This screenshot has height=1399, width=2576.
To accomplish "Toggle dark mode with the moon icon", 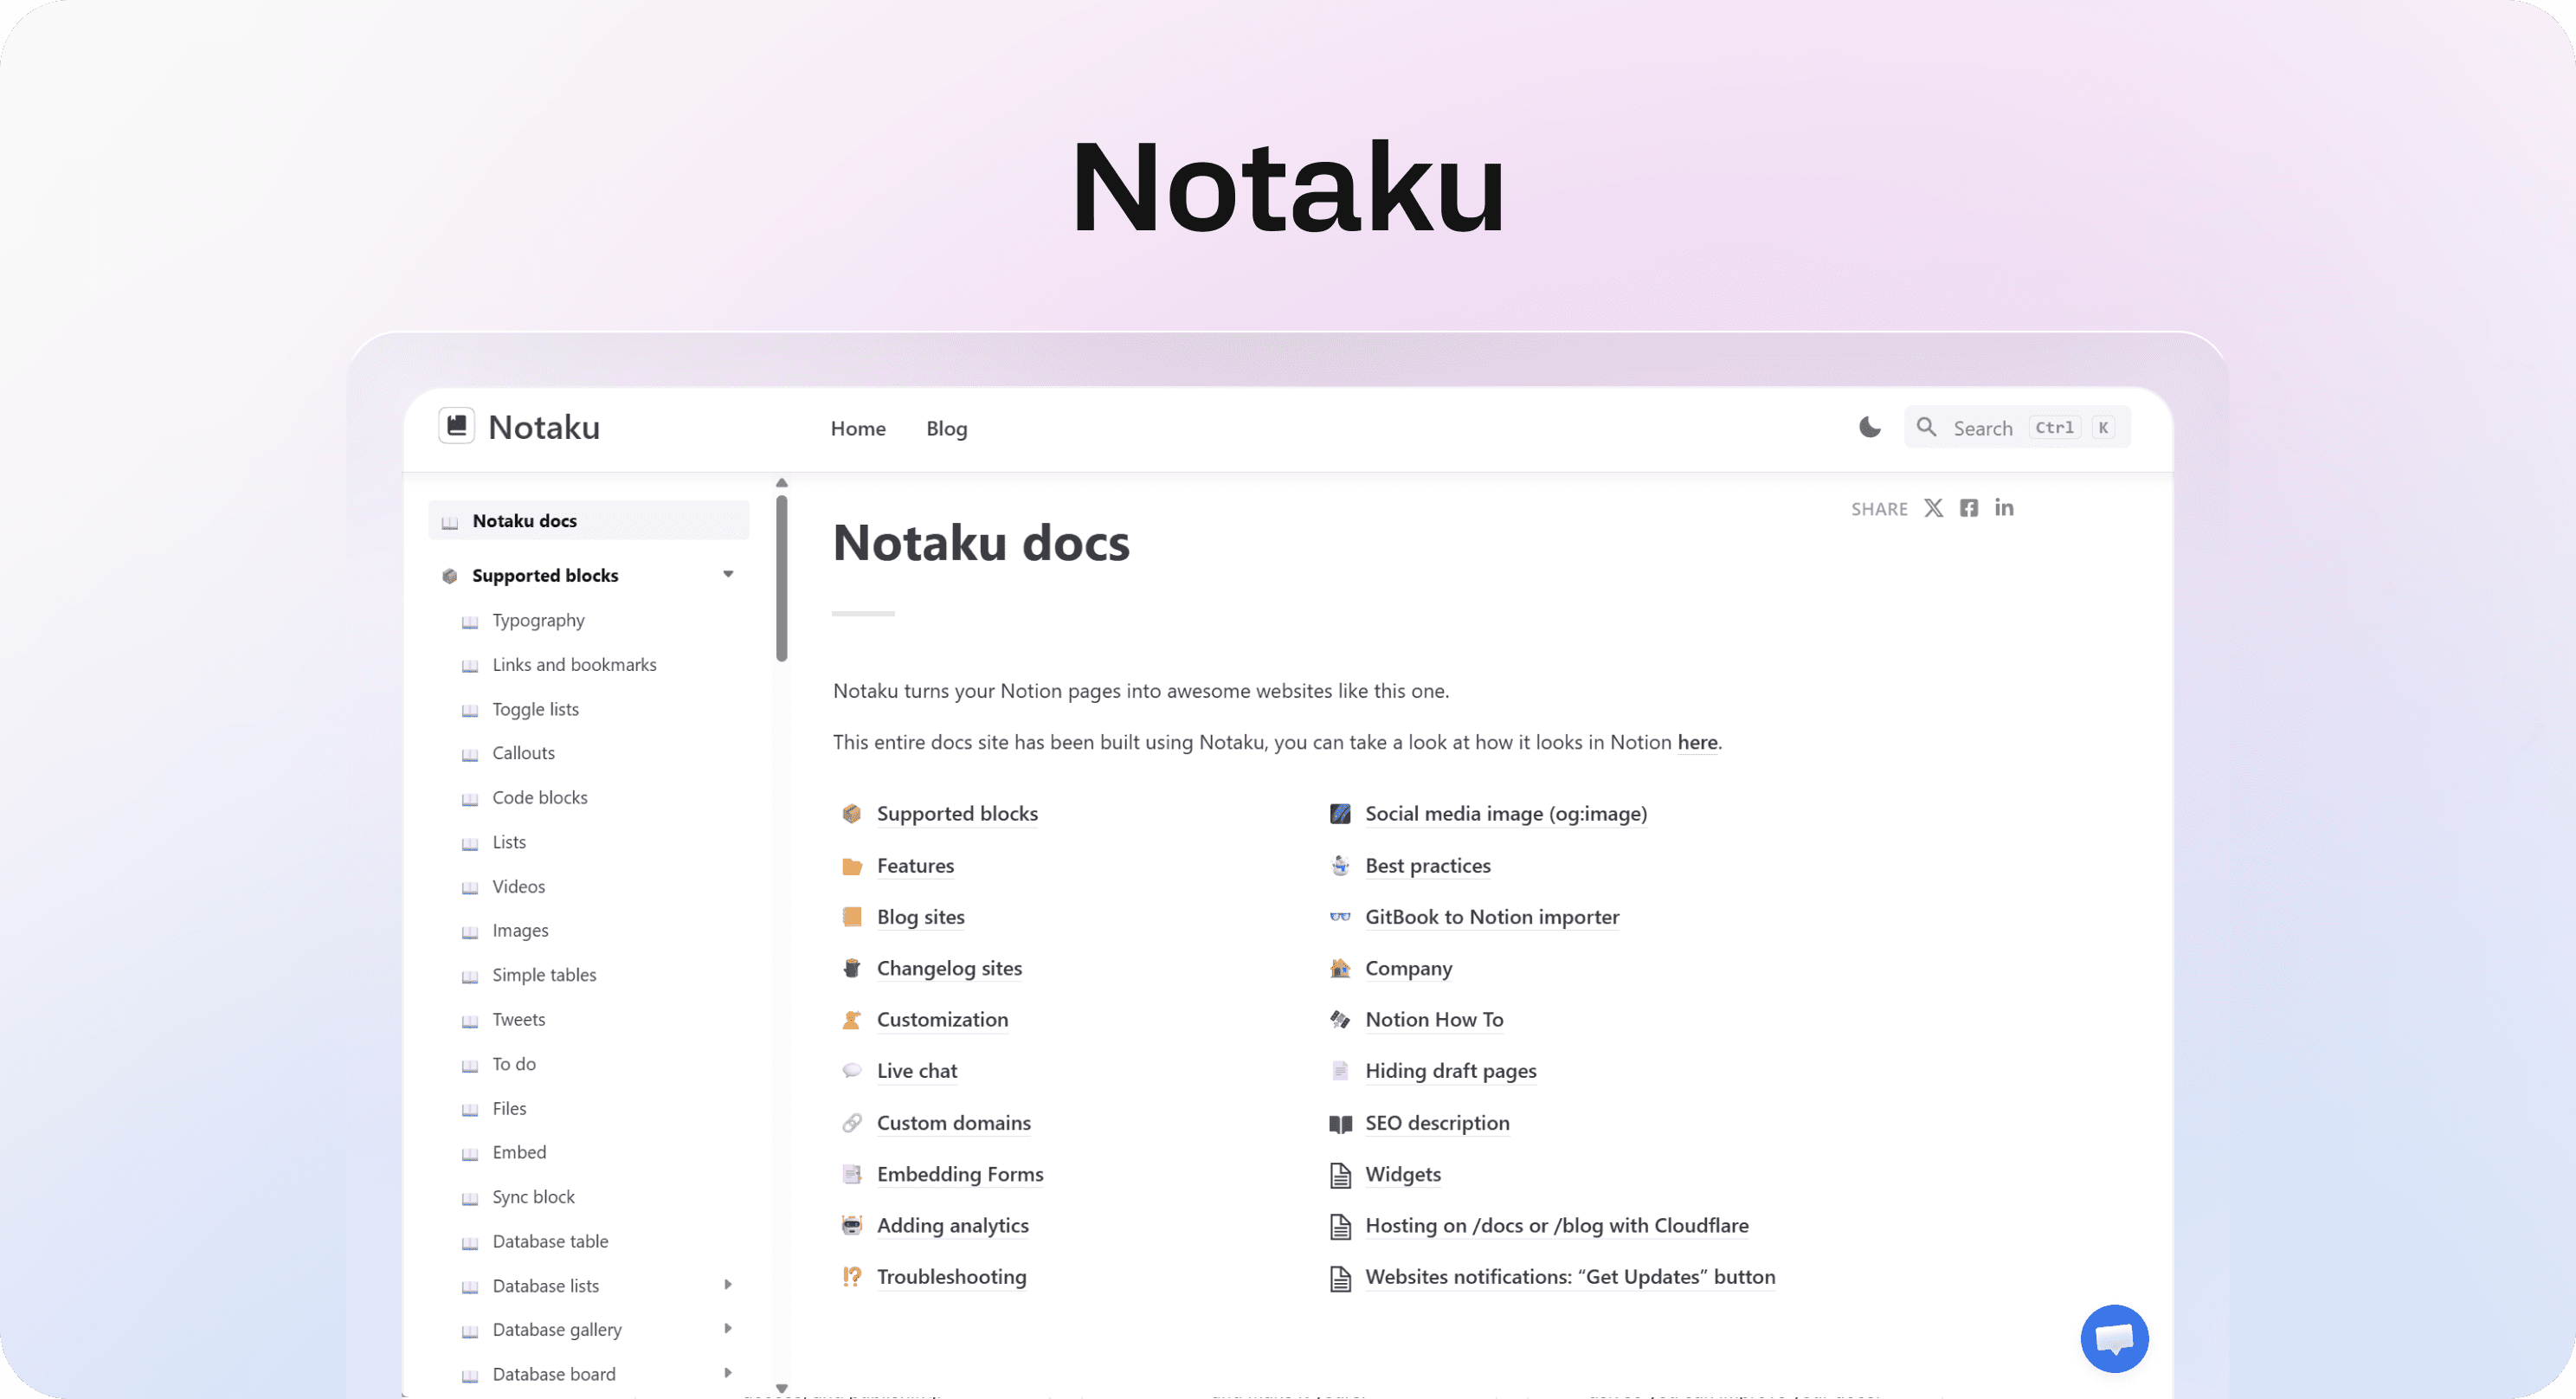I will (x=1869, y=427).
